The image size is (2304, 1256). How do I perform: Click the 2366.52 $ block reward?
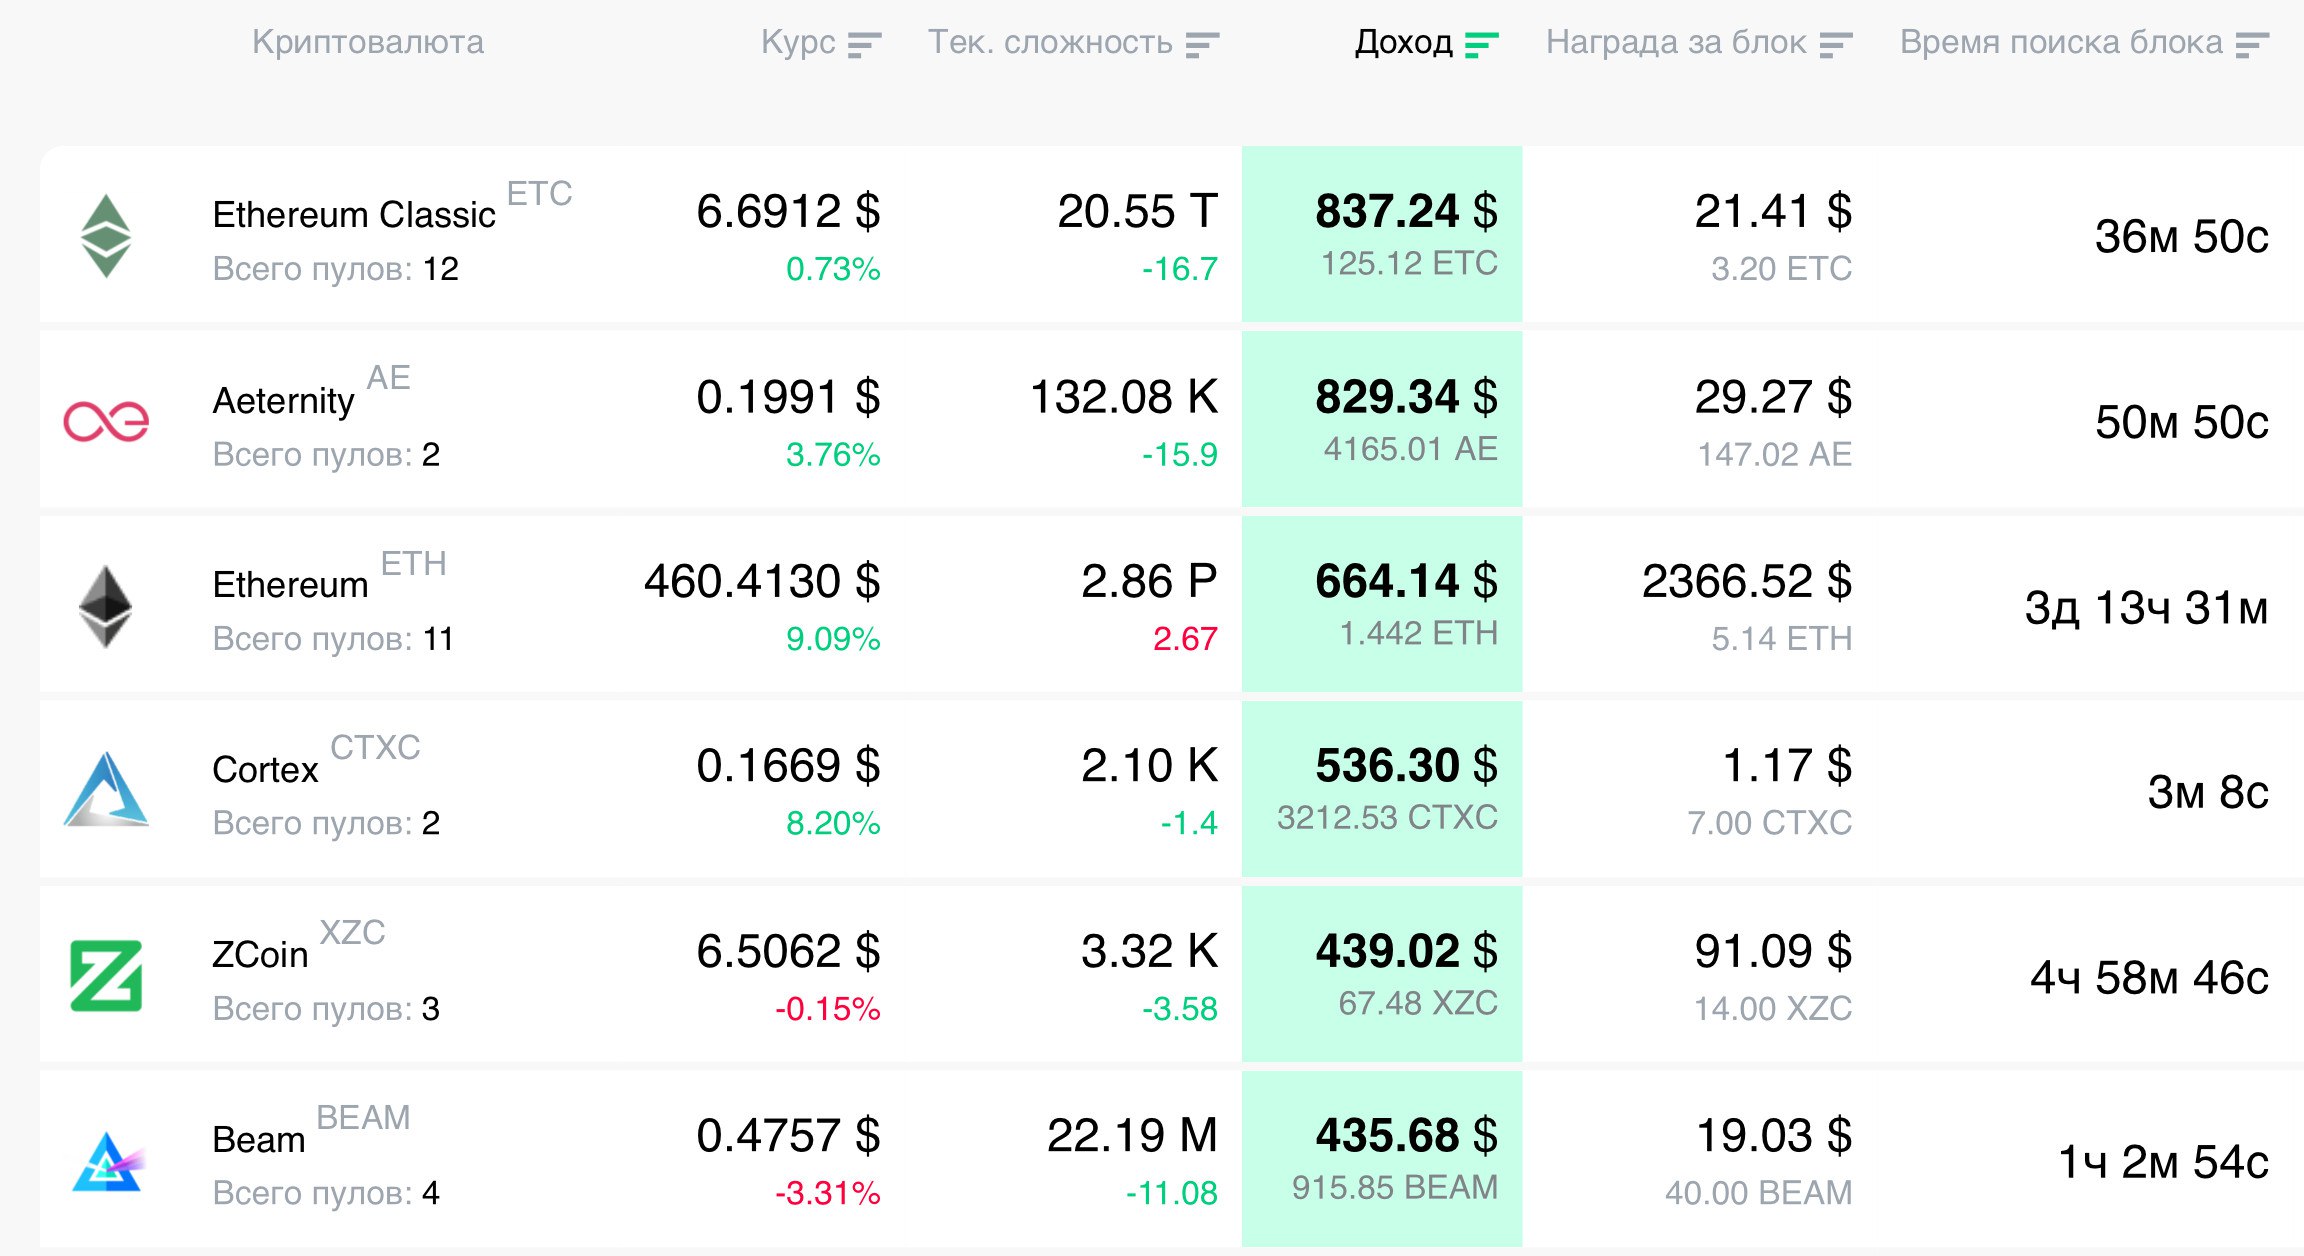coord(1747,582)
